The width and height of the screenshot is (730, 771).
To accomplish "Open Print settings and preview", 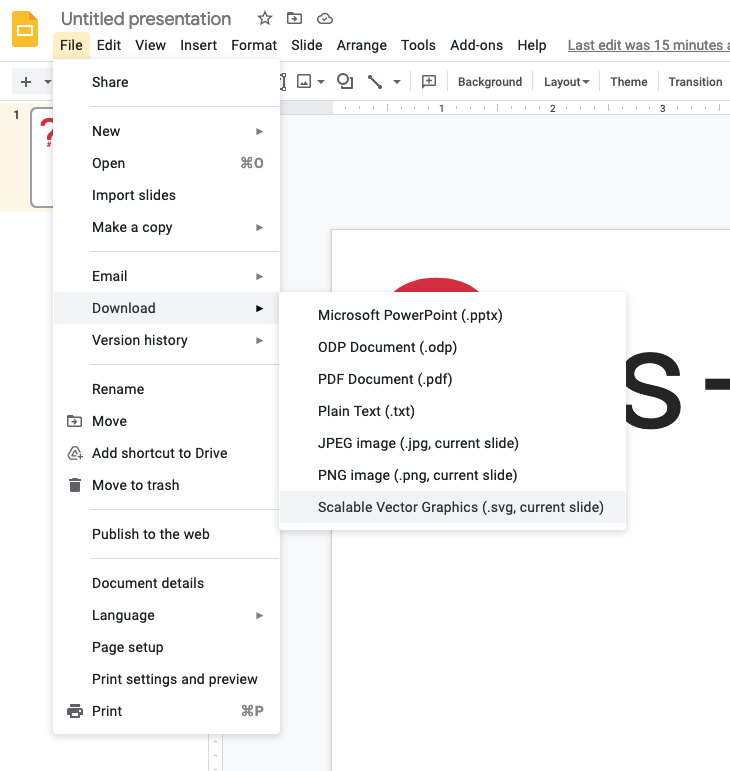I will [x=167, y=679].
